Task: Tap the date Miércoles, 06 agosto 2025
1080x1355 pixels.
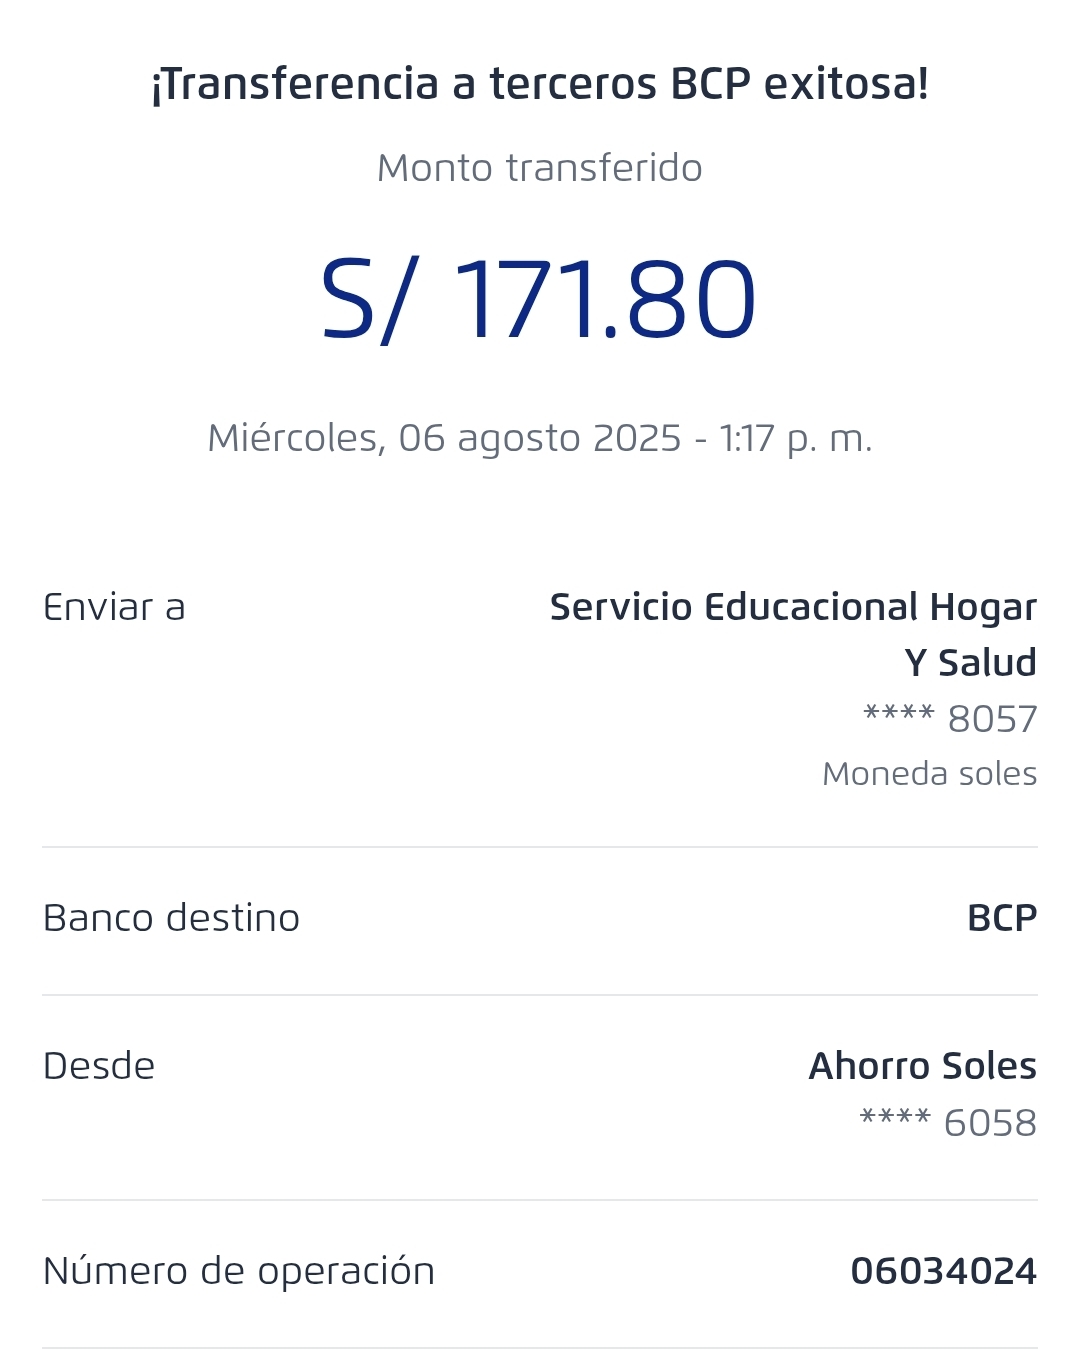Action: [444, 438]
